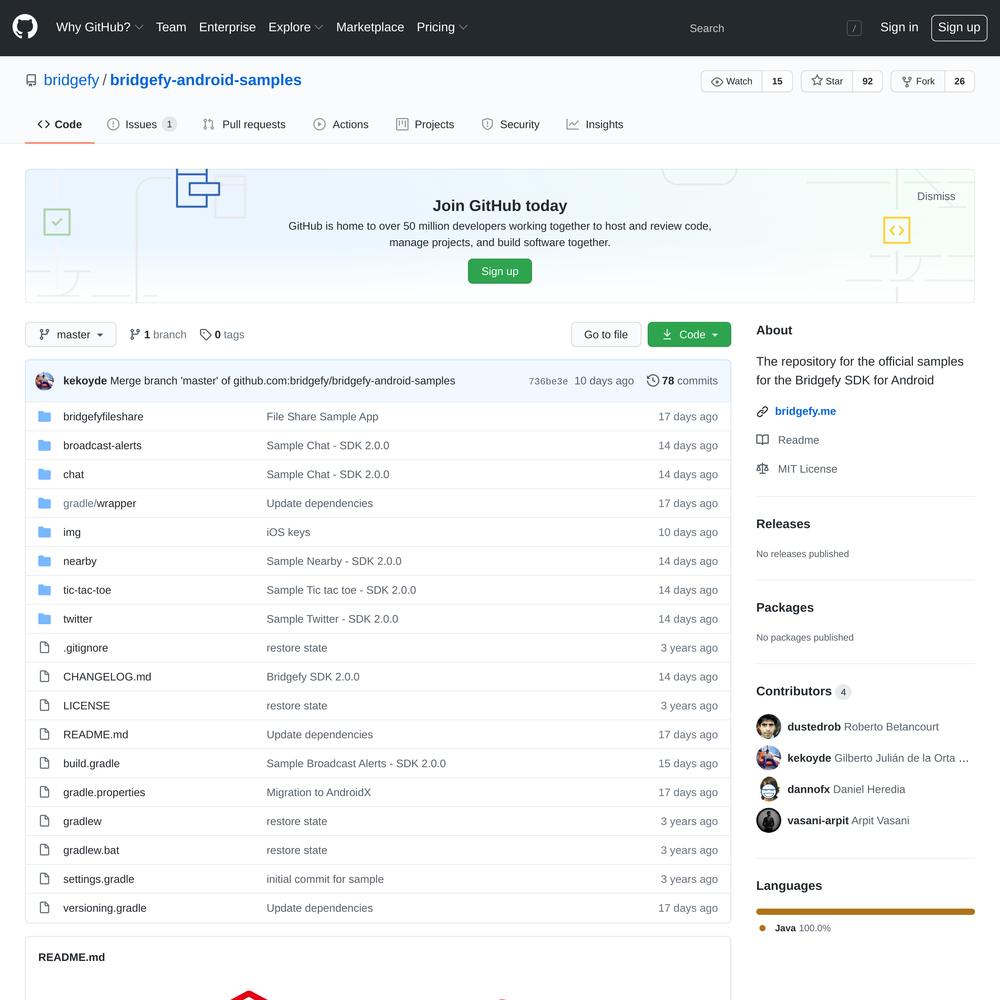Open the Projects tab
Image resolution: width=1000 pixels, height=1000 pixels.
[x=425, y=124]
